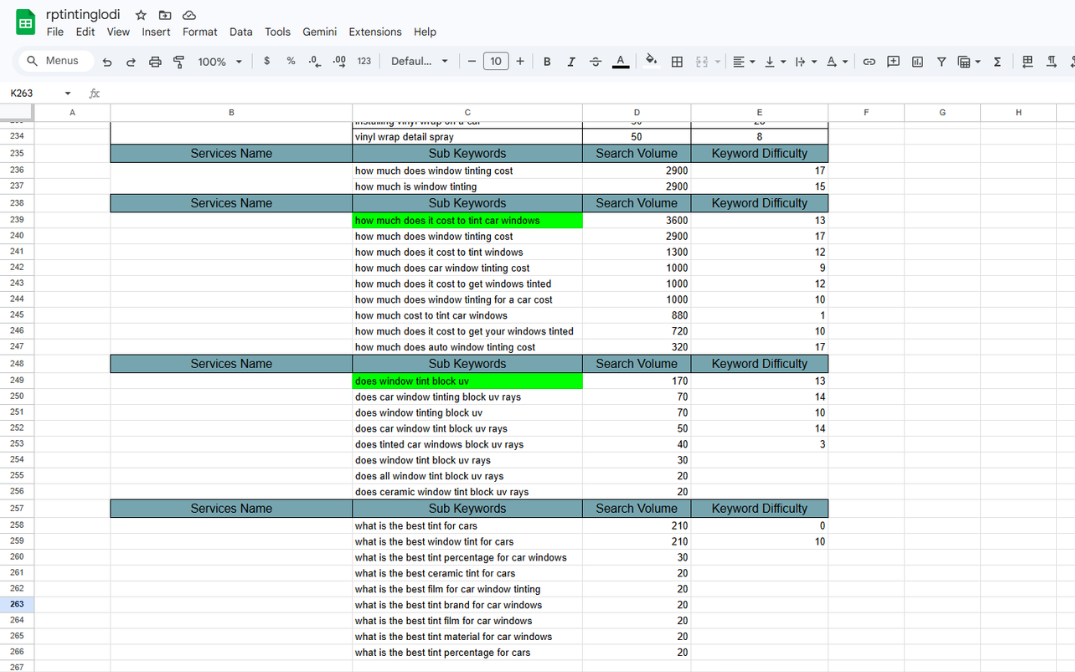
Task: Click the paint format roller icon
Action: 179,62
